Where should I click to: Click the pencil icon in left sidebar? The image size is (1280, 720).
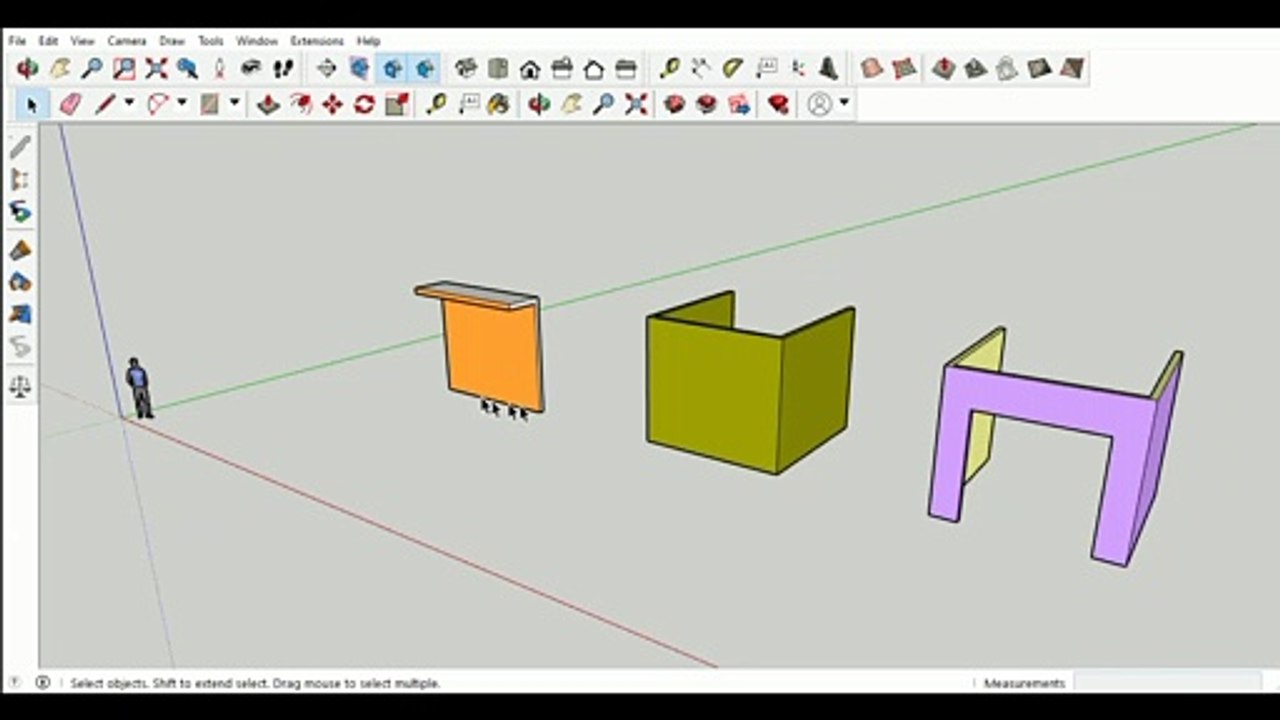(20, 147)
